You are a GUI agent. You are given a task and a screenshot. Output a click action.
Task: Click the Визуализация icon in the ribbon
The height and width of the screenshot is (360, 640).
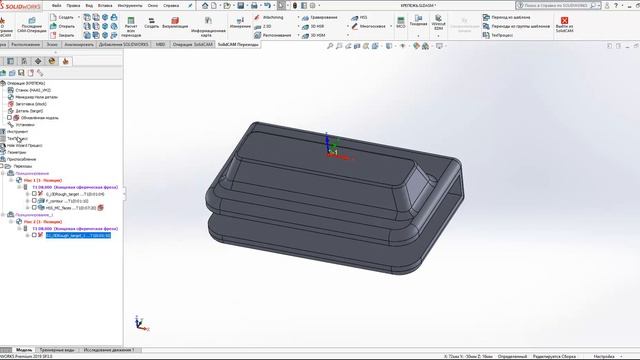(175, 23)
